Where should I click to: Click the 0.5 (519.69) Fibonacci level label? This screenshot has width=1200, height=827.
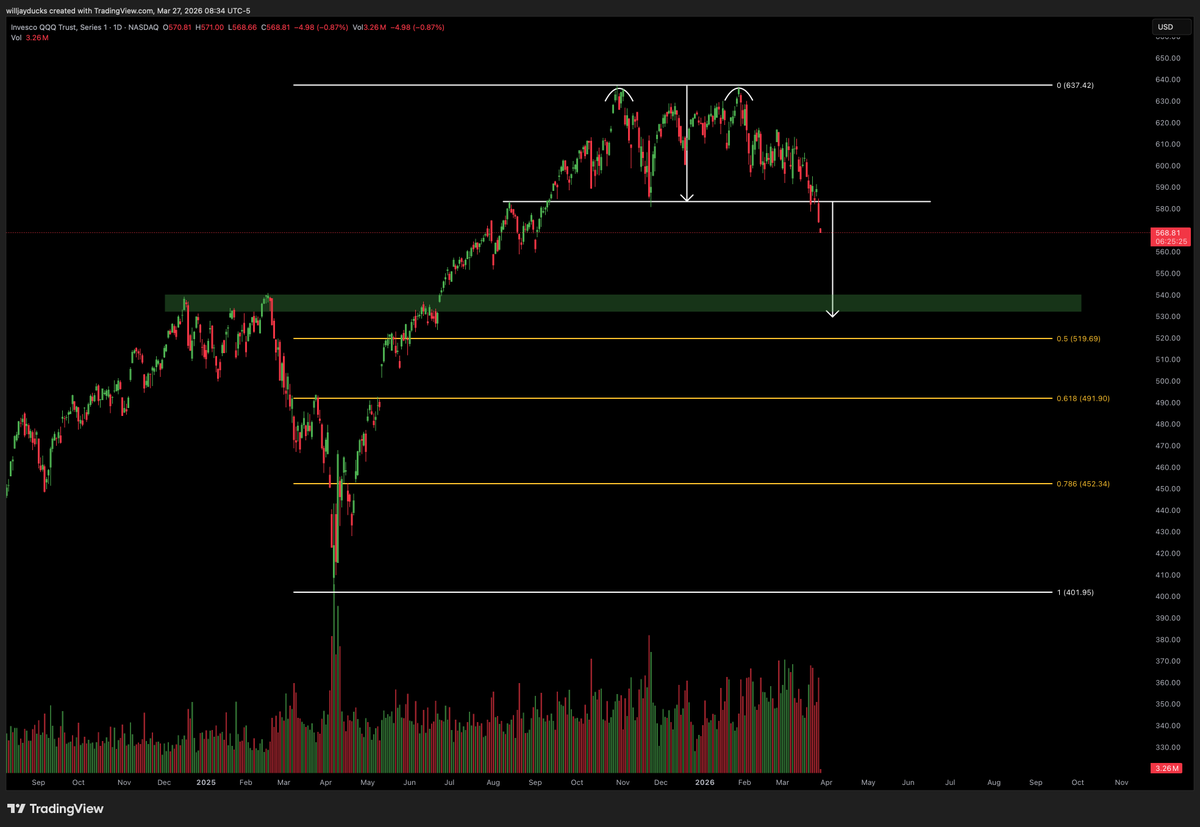tap(1078, 338)
